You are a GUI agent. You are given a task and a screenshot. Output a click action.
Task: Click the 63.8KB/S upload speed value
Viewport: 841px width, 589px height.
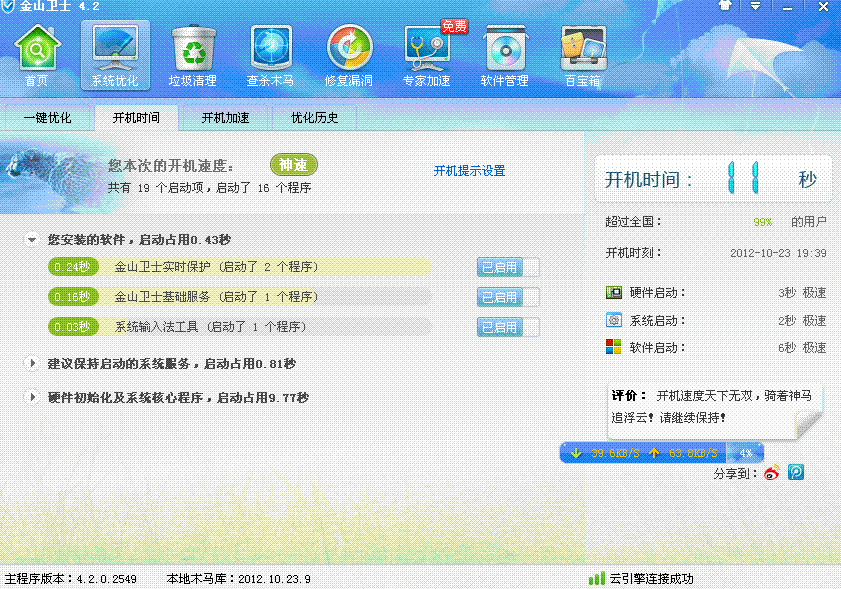tap(693, 453)
